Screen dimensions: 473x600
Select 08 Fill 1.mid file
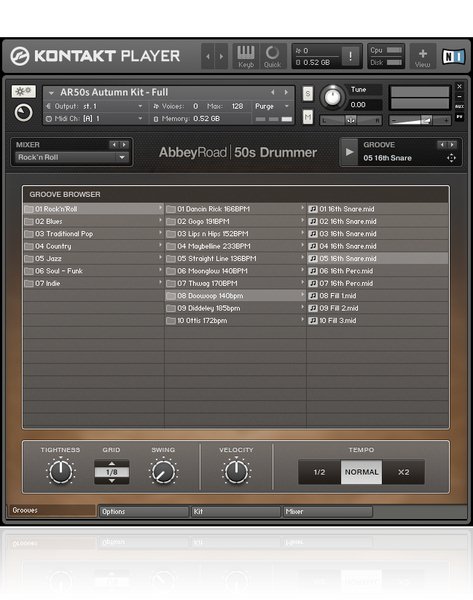point(378,296)
